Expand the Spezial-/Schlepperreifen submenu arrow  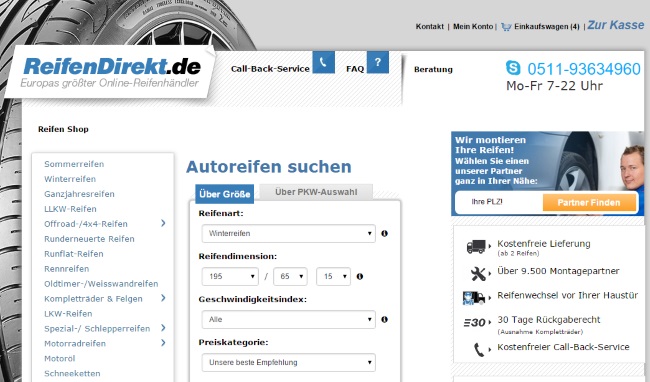pos(163,328)
